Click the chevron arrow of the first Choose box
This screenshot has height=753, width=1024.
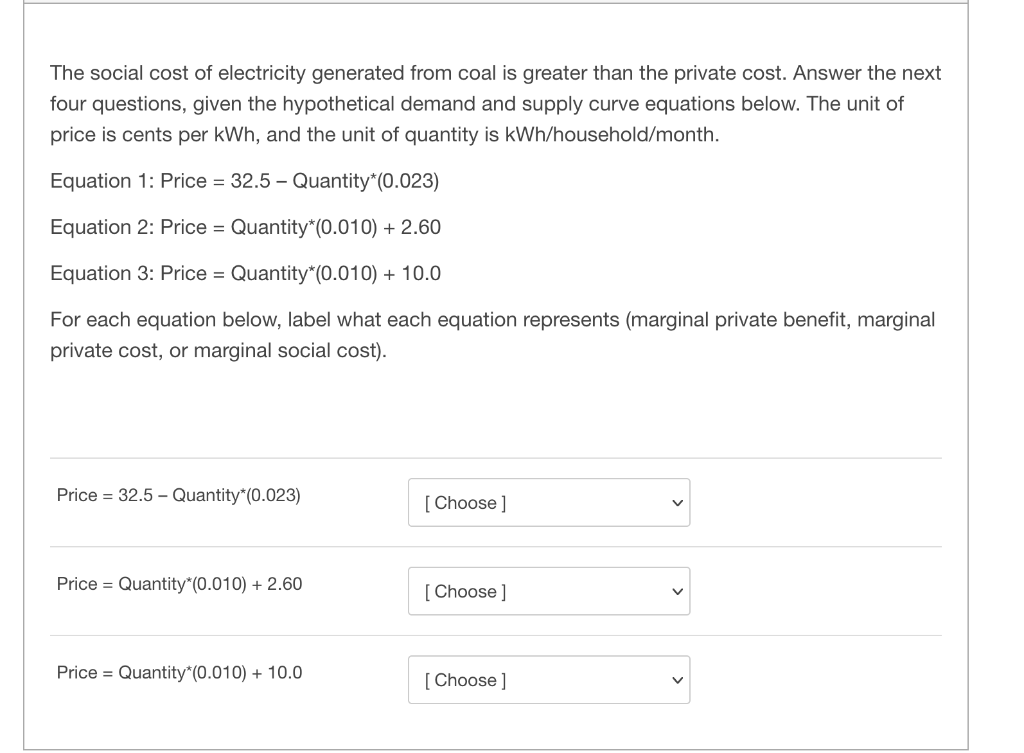(677, 503)
